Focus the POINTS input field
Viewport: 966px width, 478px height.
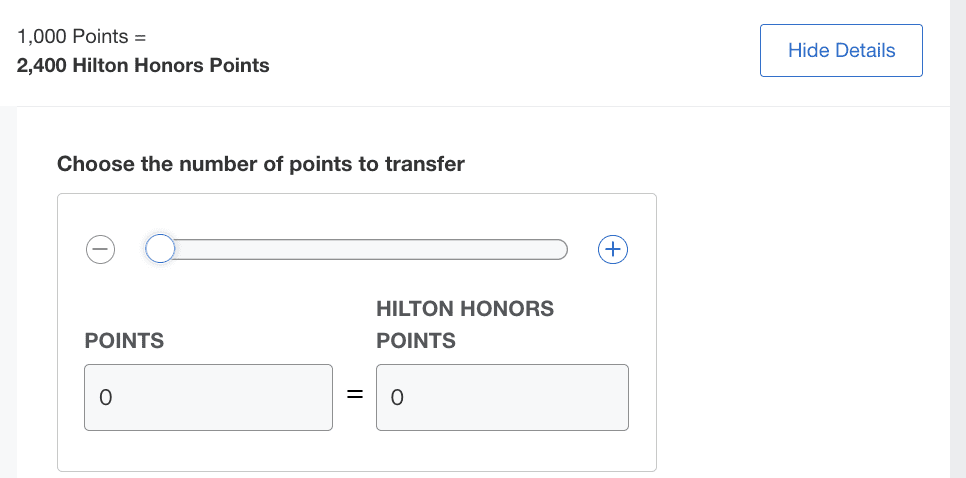point(208,397)
